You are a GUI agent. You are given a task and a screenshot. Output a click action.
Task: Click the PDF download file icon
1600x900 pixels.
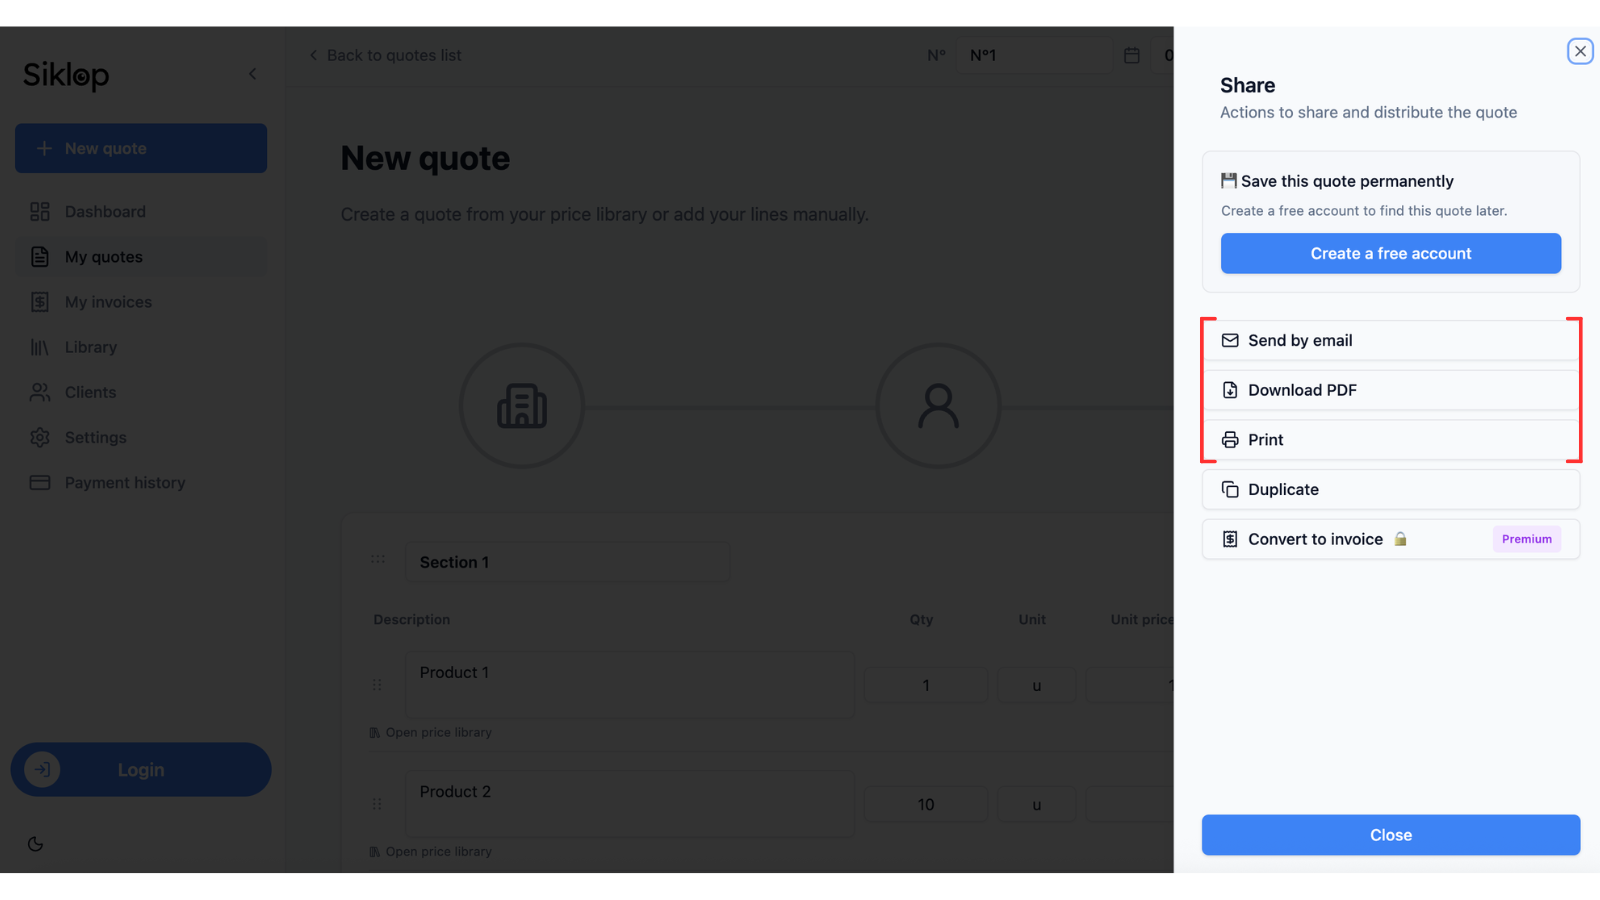coord(1230,390)
